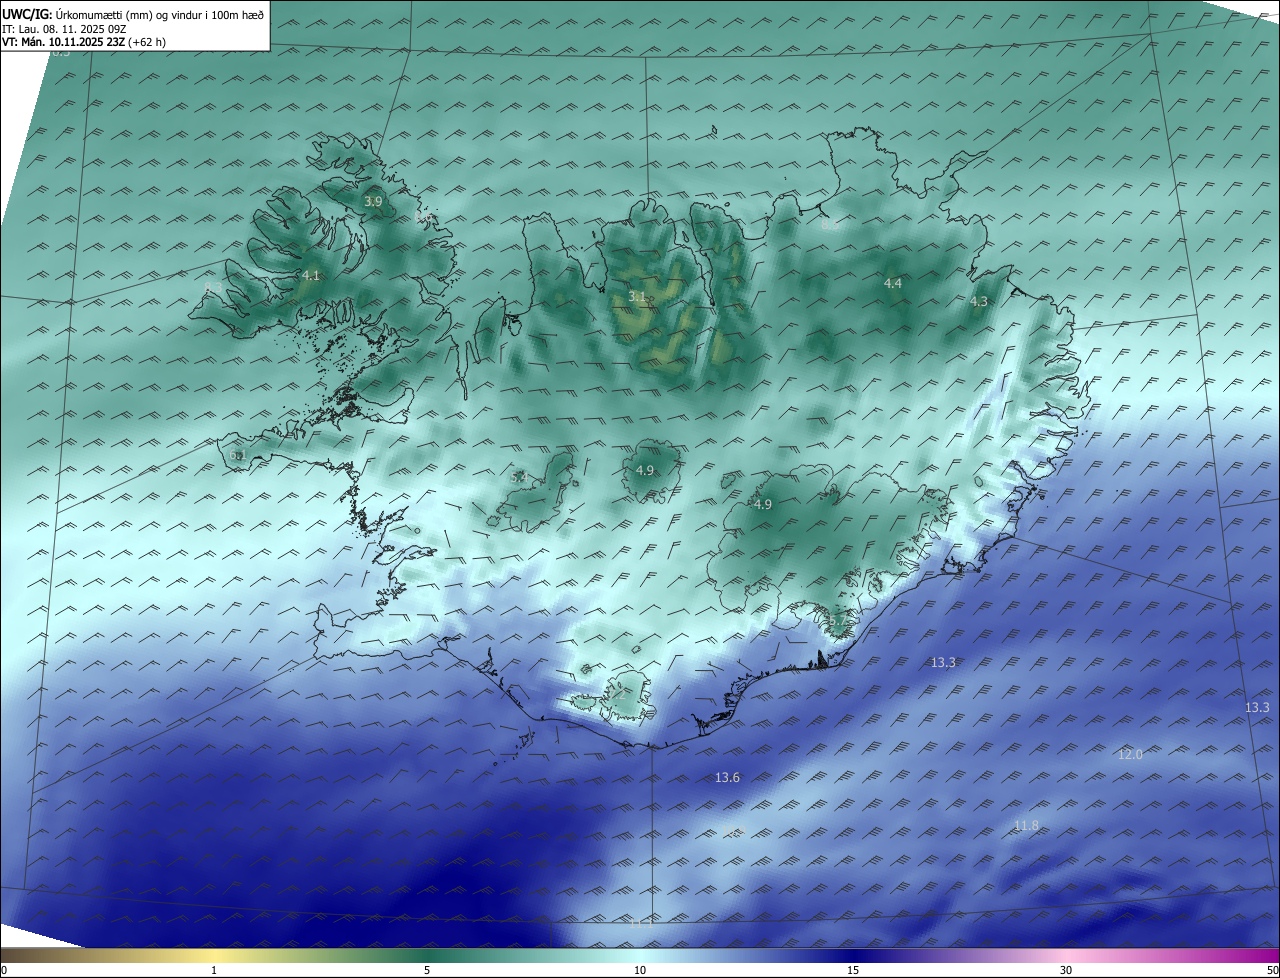Image resolution: width=1280 pixels, height=978 pixels.
Task: Click the 13.6 value label south of Iceland
Action: pos(728,777)
